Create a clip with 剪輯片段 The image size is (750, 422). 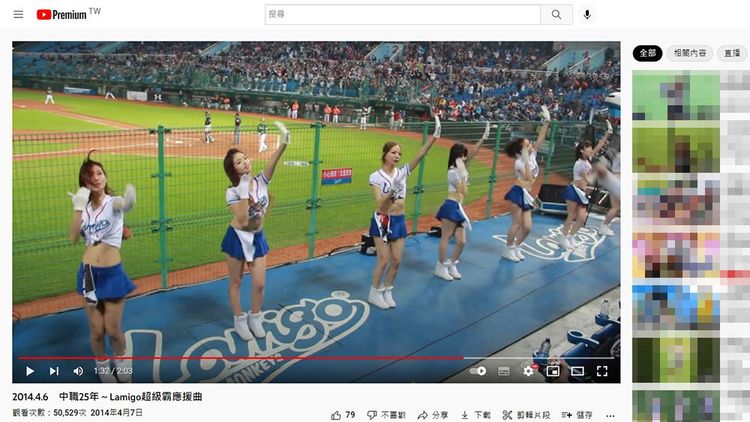526,415
